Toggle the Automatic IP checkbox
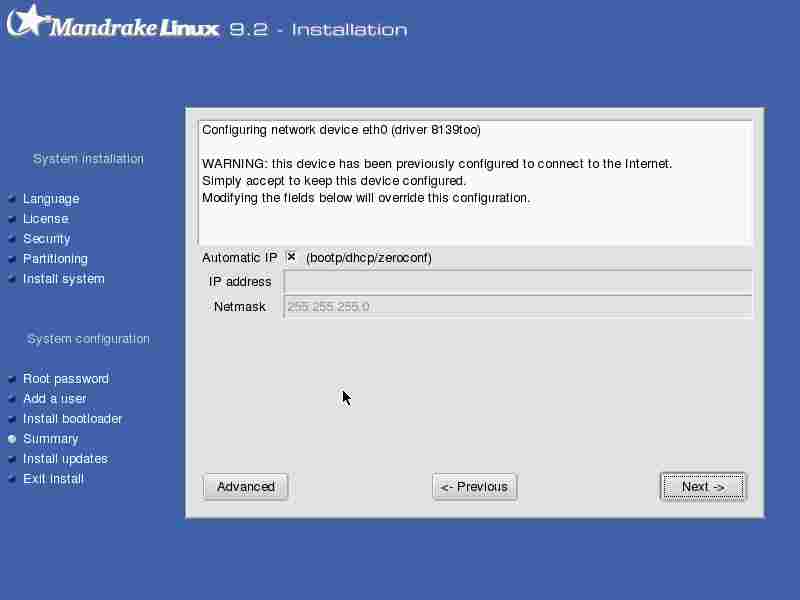The height and width of the screenshot is (600, 800). [291, 257]
